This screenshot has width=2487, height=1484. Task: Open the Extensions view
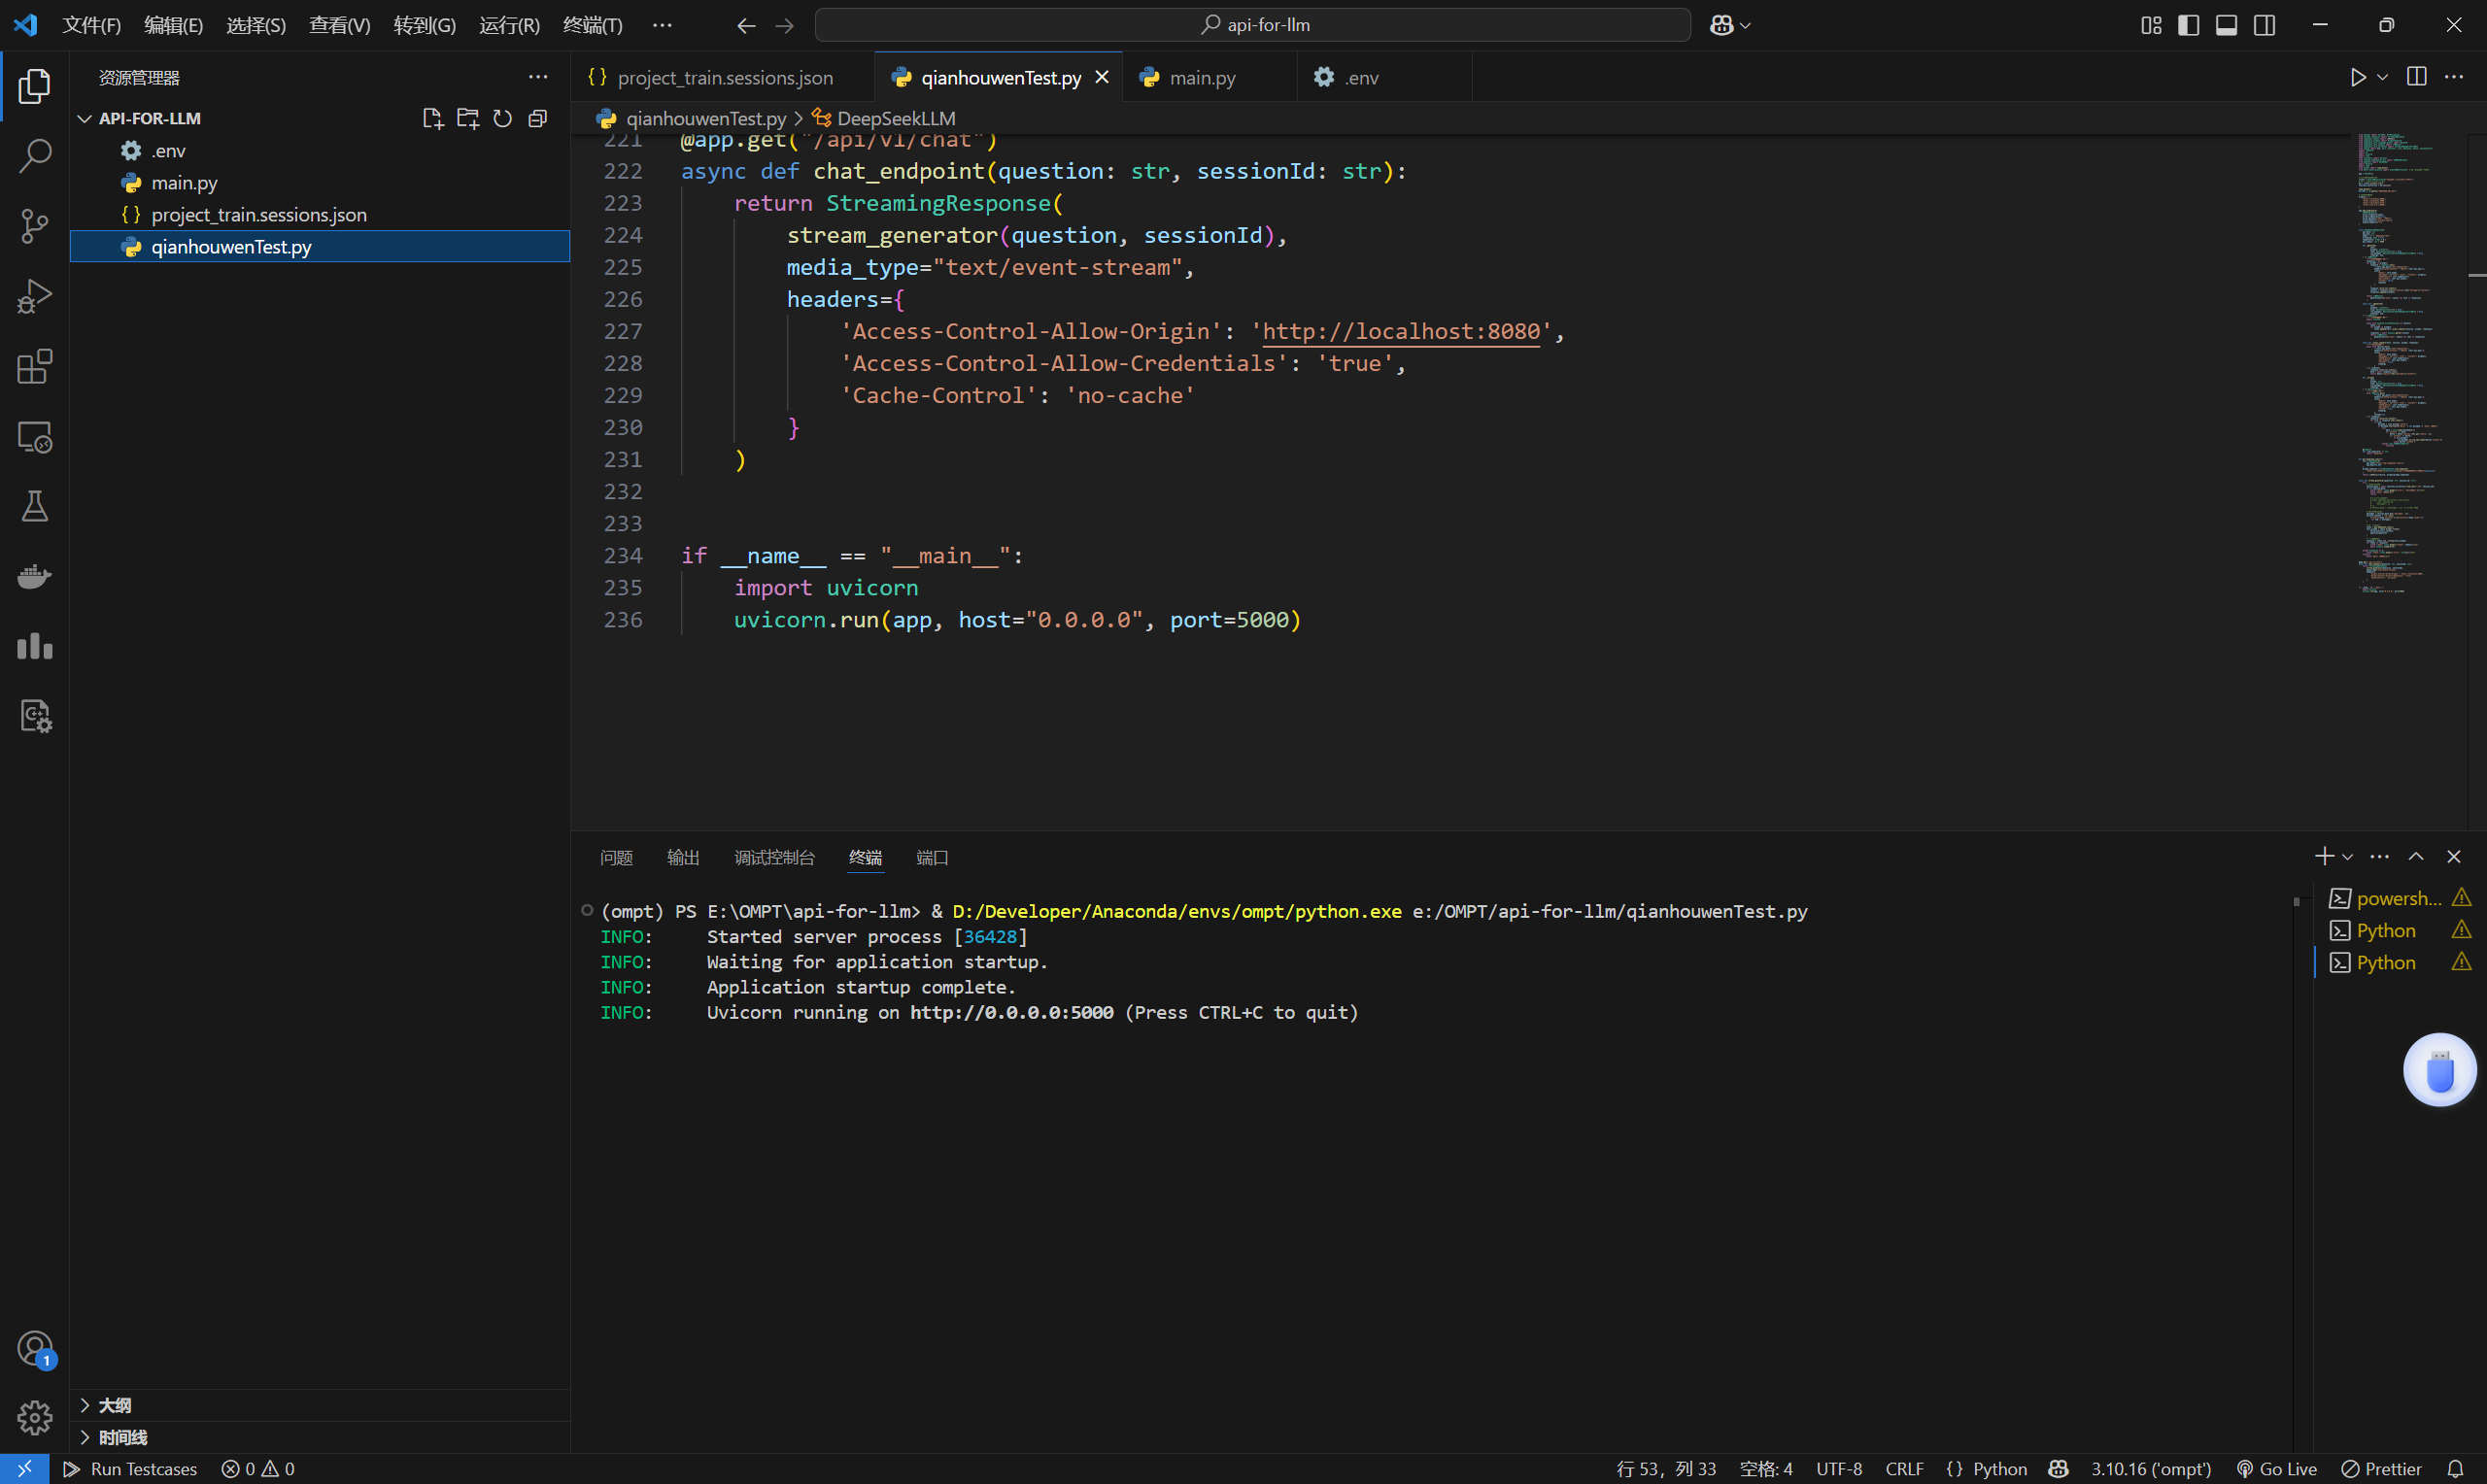tap(35, 366)
